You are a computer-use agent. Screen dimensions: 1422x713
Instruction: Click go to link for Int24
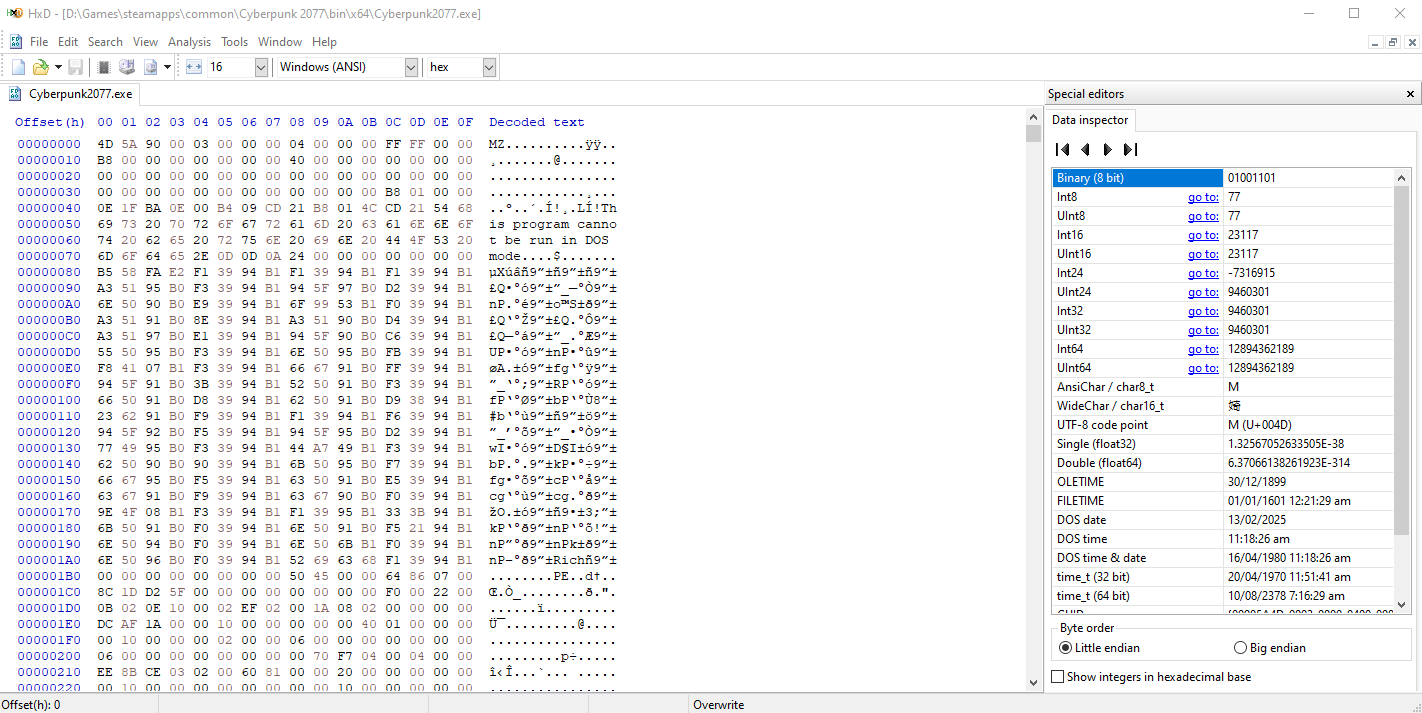tap(1203, 273)
